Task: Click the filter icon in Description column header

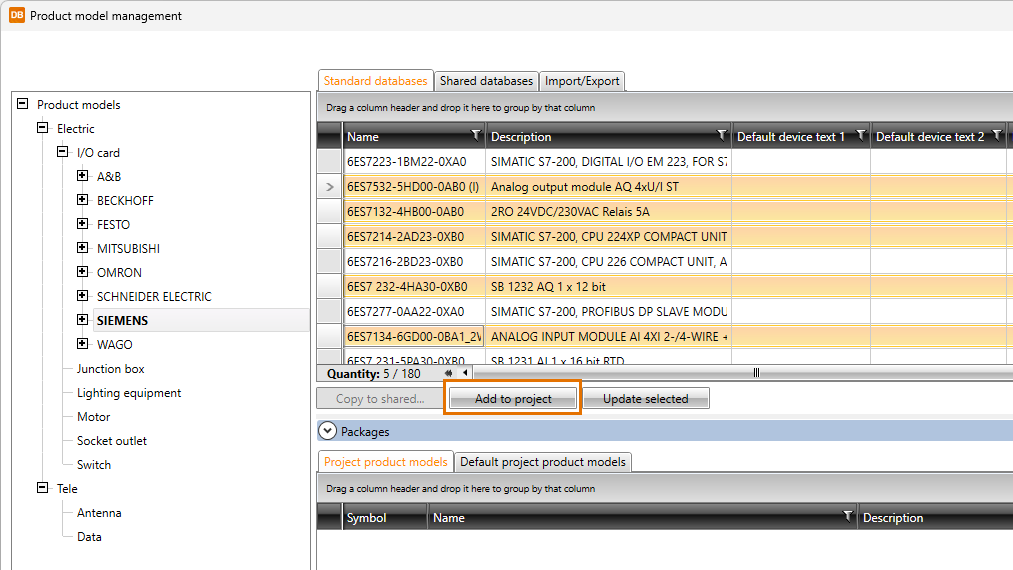Action: coord(721,135)
